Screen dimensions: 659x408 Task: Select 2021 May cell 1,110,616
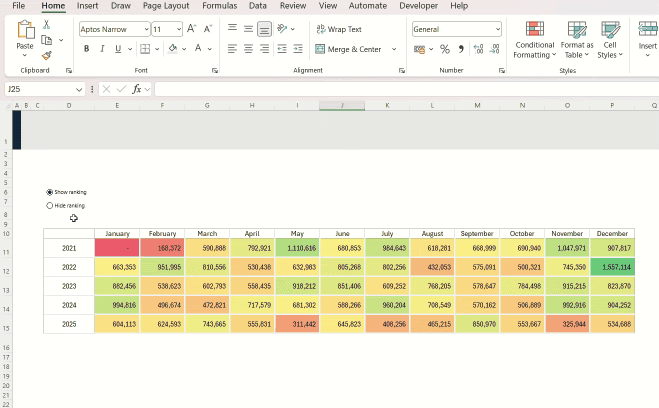pos(297,248)
